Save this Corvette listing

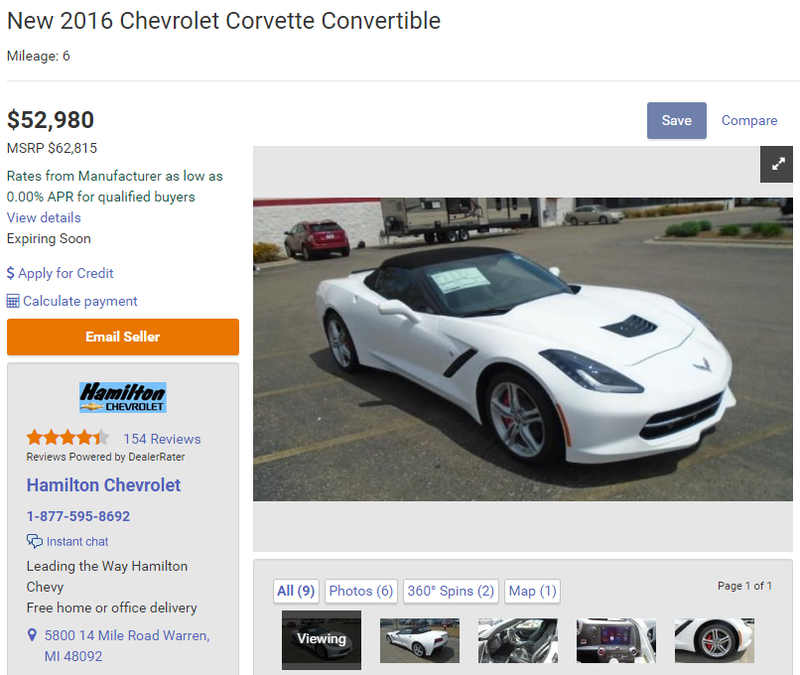pos(677,120)
